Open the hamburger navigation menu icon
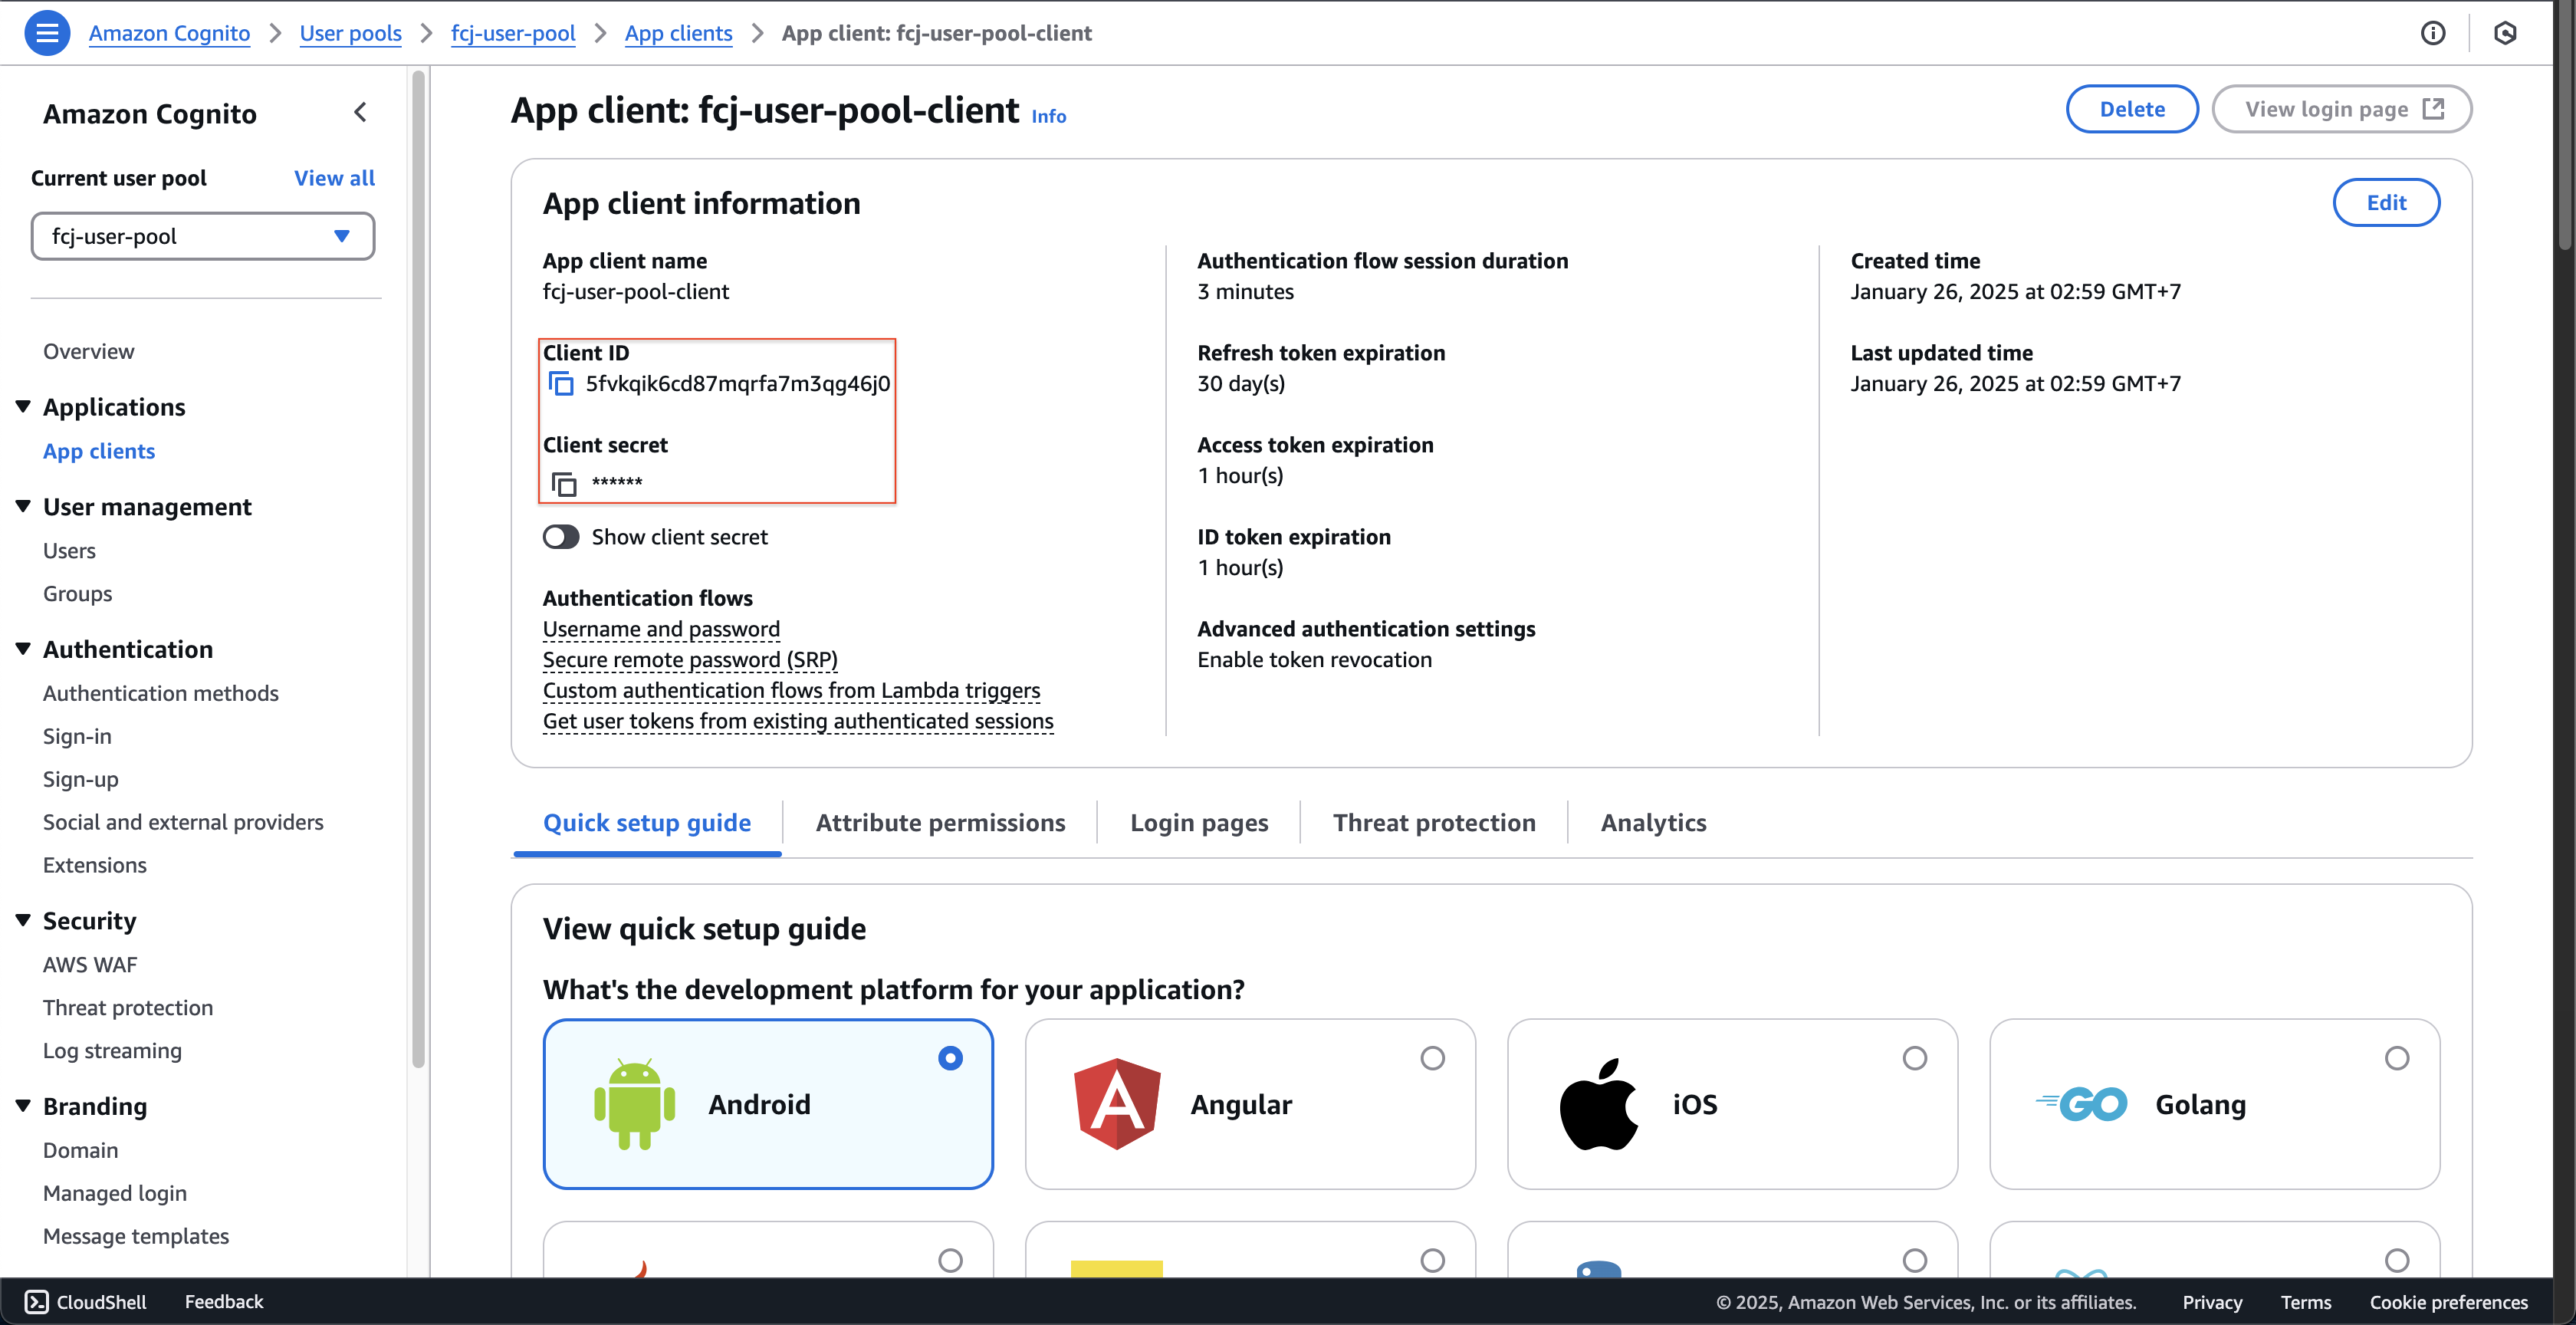2576x1325 pixels. (46, 33)
